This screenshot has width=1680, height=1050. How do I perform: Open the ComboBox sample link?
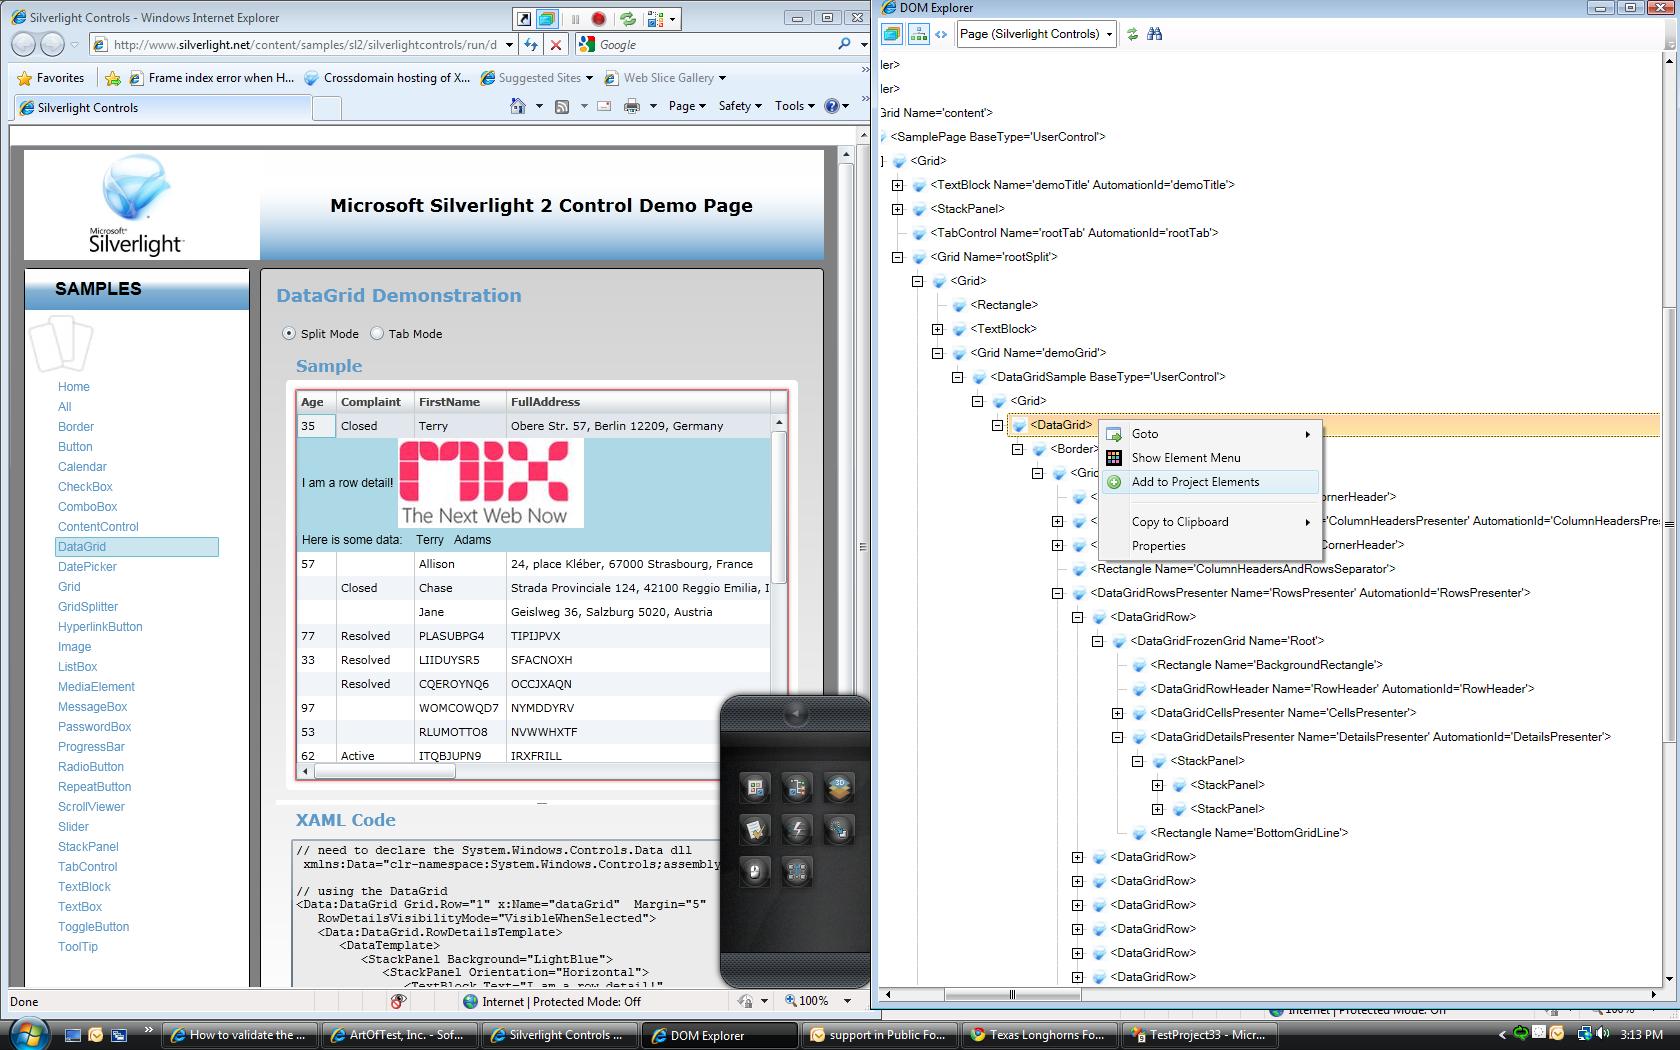point(88,507)
